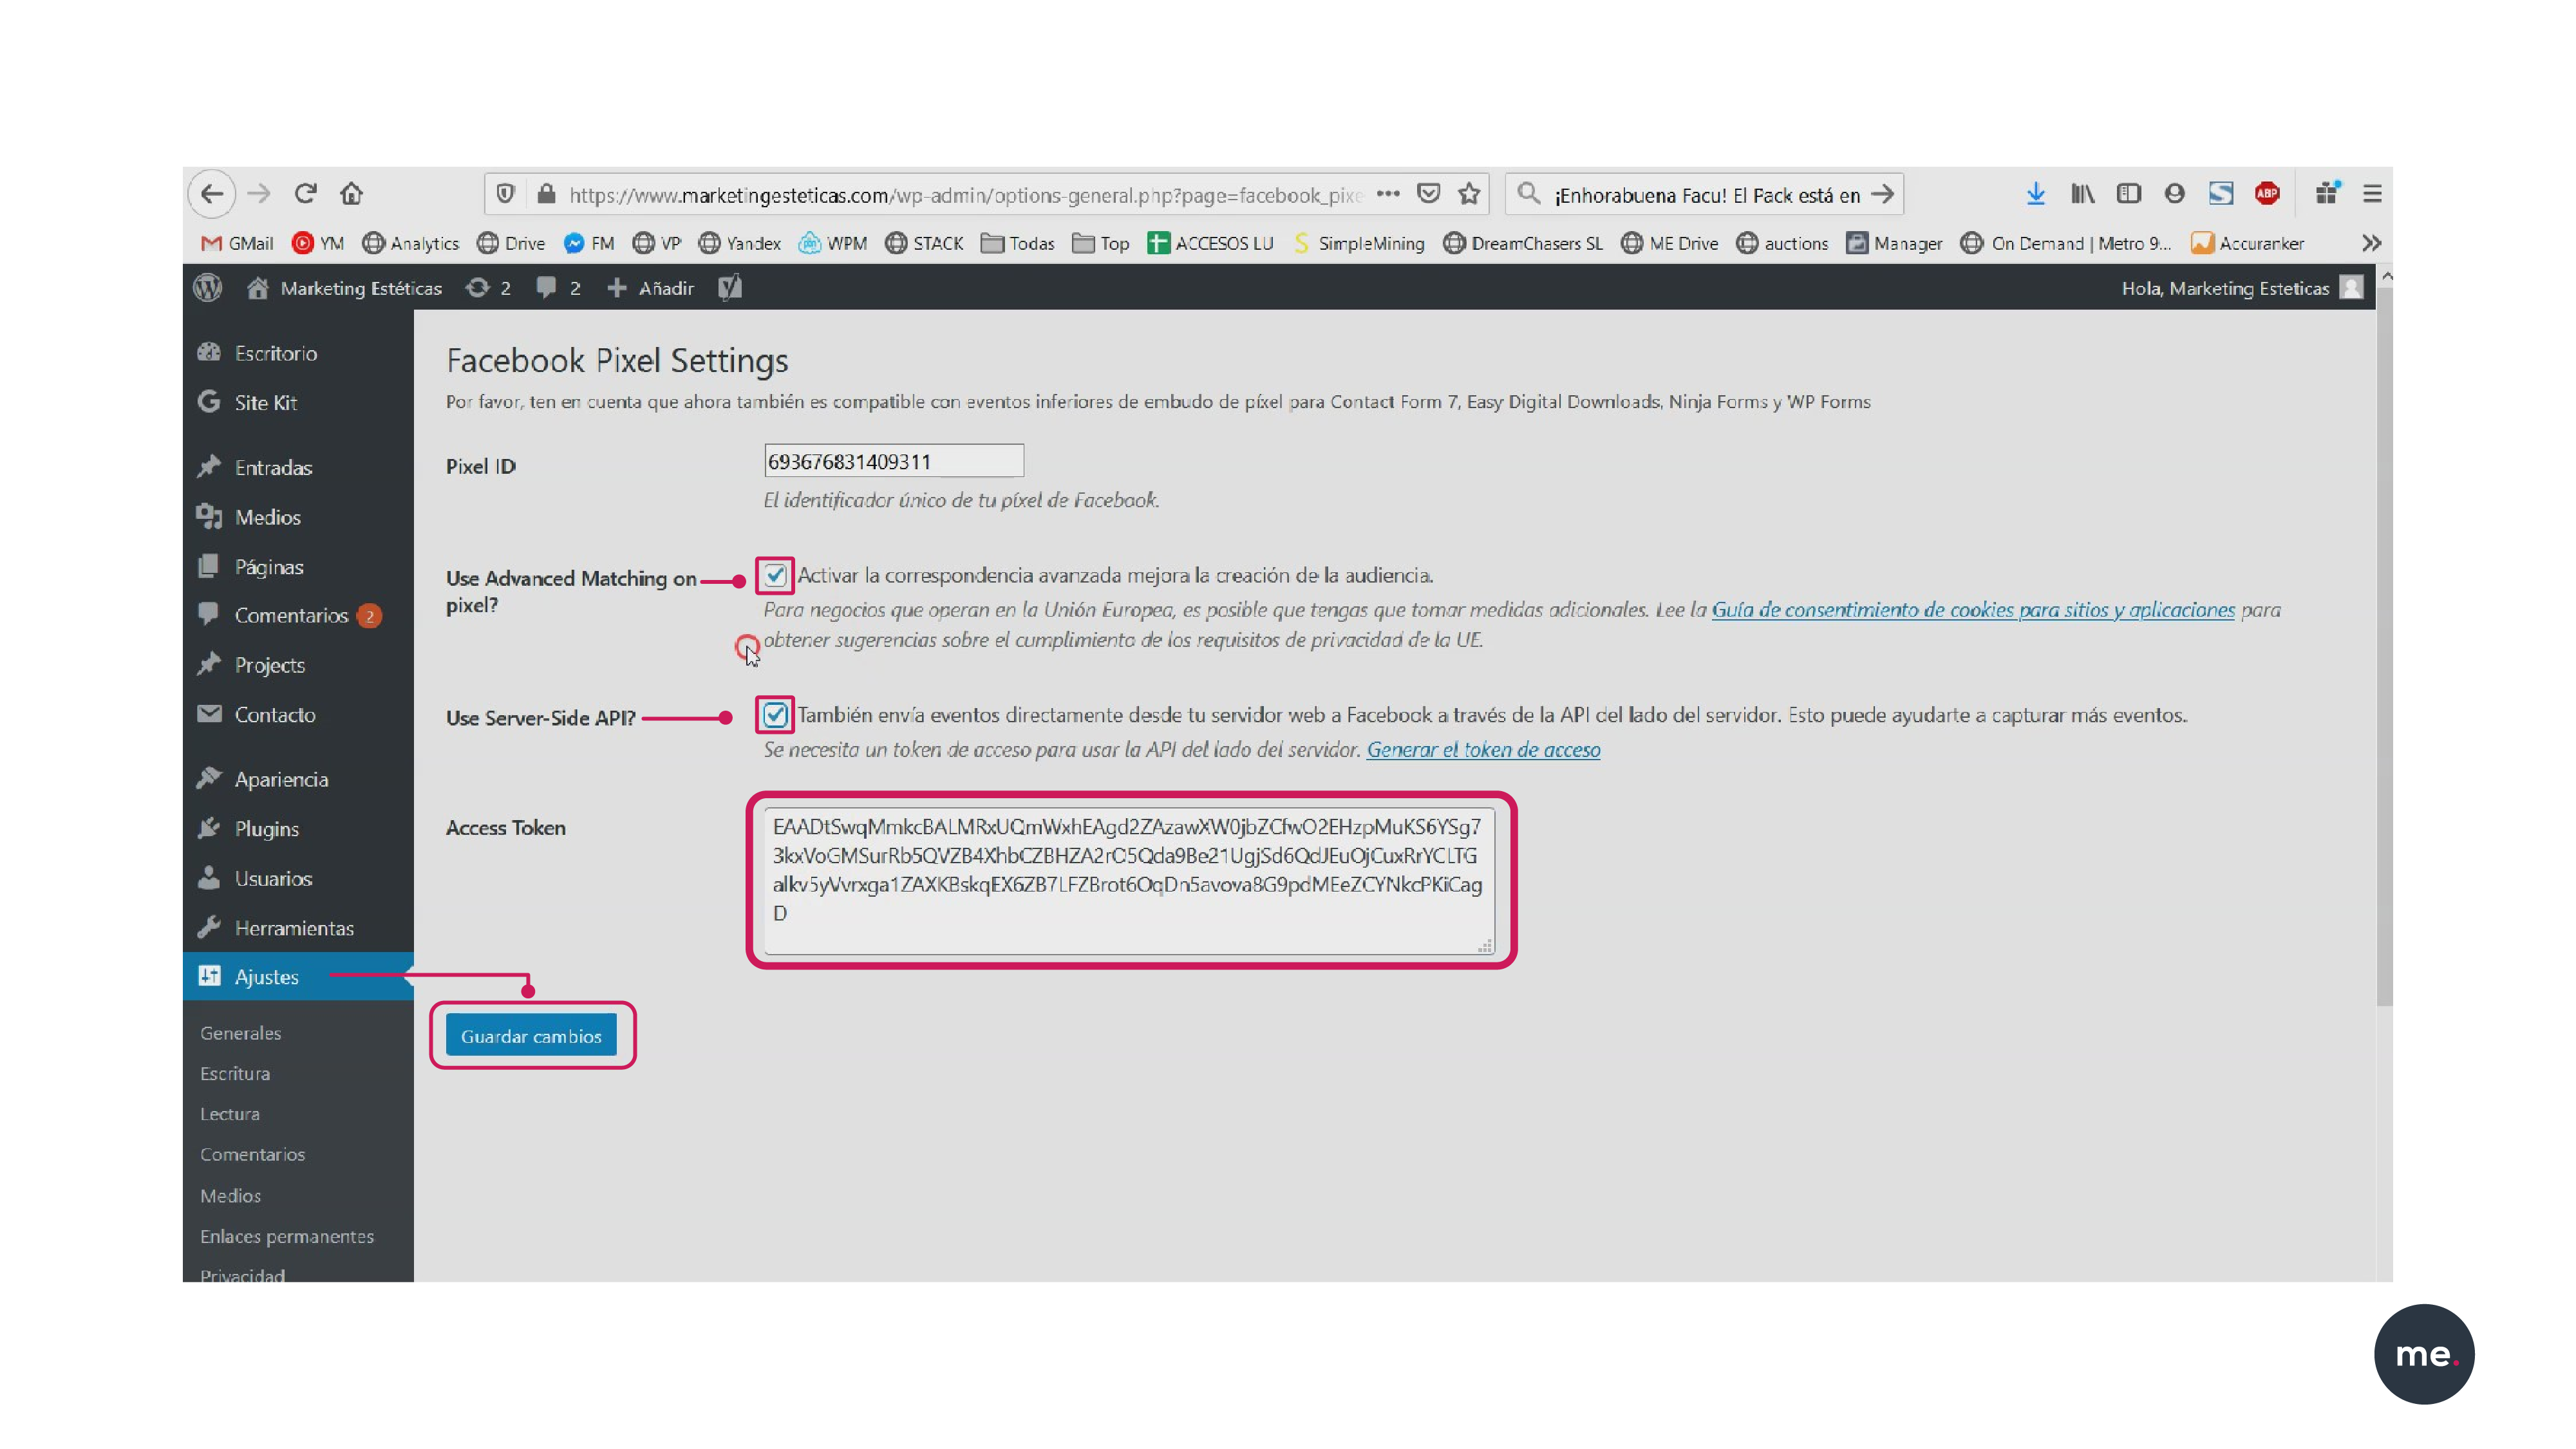Submit search with arrow button

tap(1883, 194)
